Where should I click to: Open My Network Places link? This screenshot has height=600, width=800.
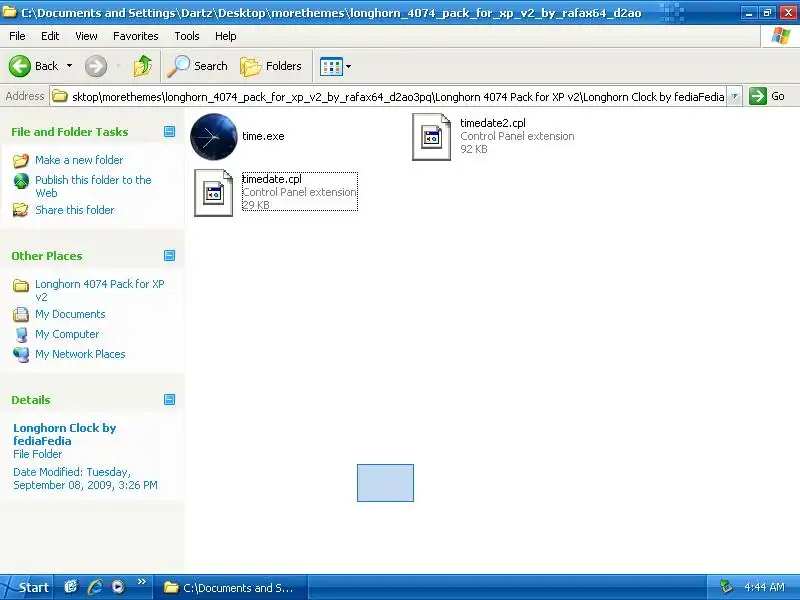[x=80, y=354]
